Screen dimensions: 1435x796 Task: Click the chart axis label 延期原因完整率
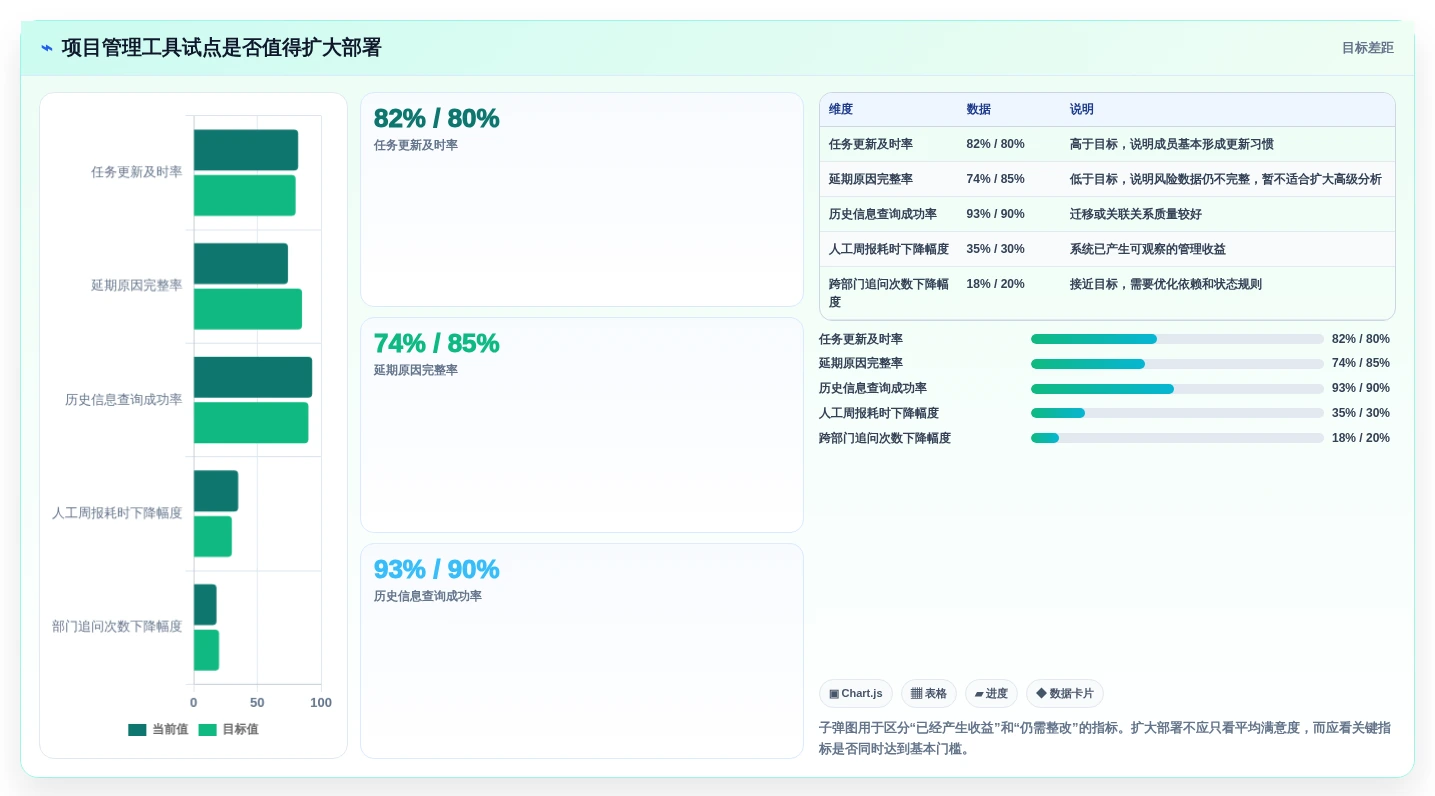tap(137, 286)
